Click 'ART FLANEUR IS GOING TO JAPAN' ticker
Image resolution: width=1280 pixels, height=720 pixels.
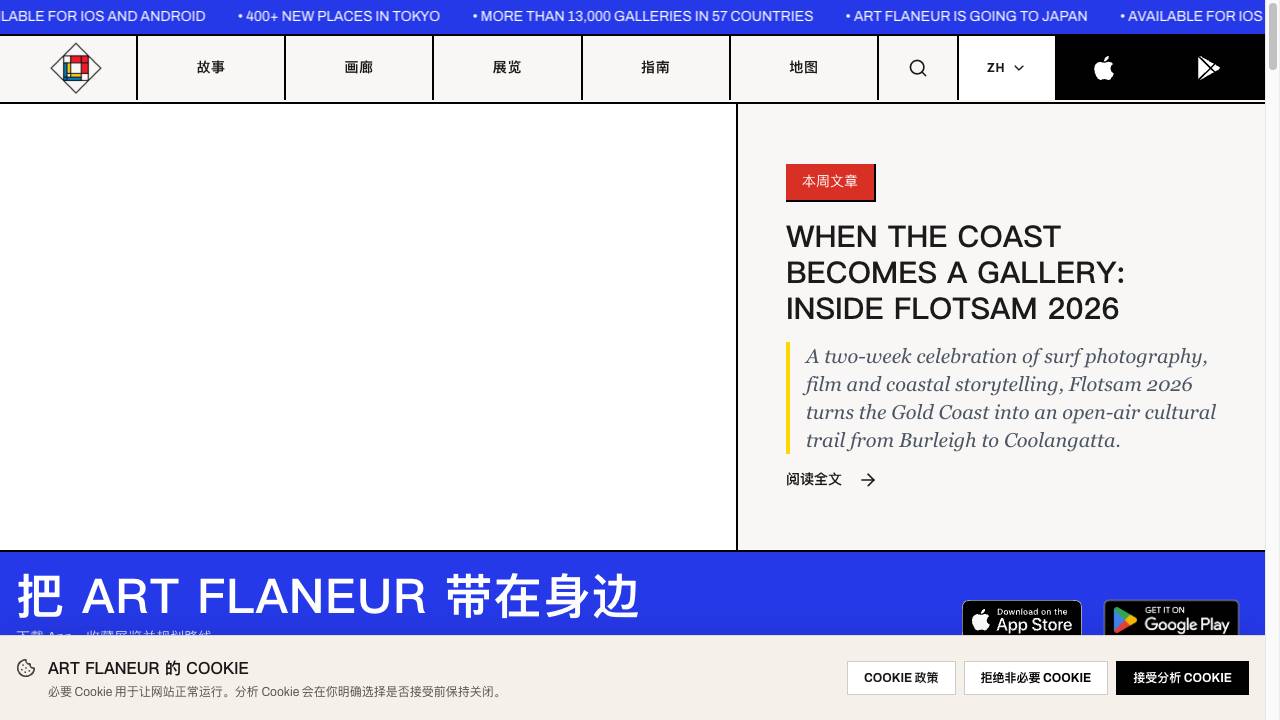970,16
